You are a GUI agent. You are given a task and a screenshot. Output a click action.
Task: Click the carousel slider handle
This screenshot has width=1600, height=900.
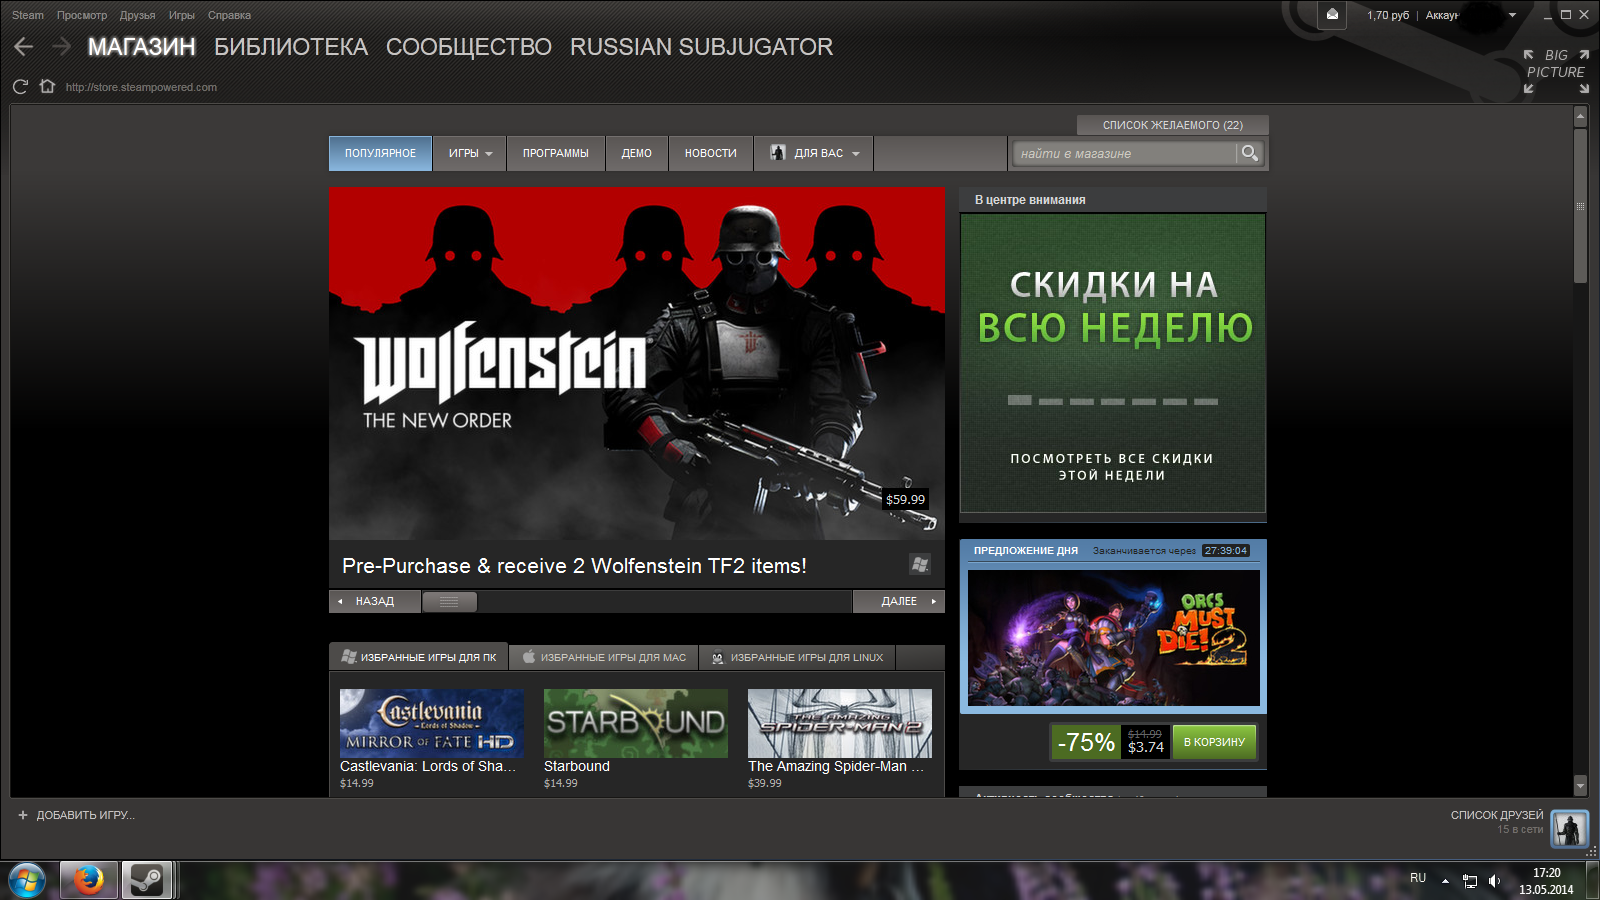click(x=449, y=601)
